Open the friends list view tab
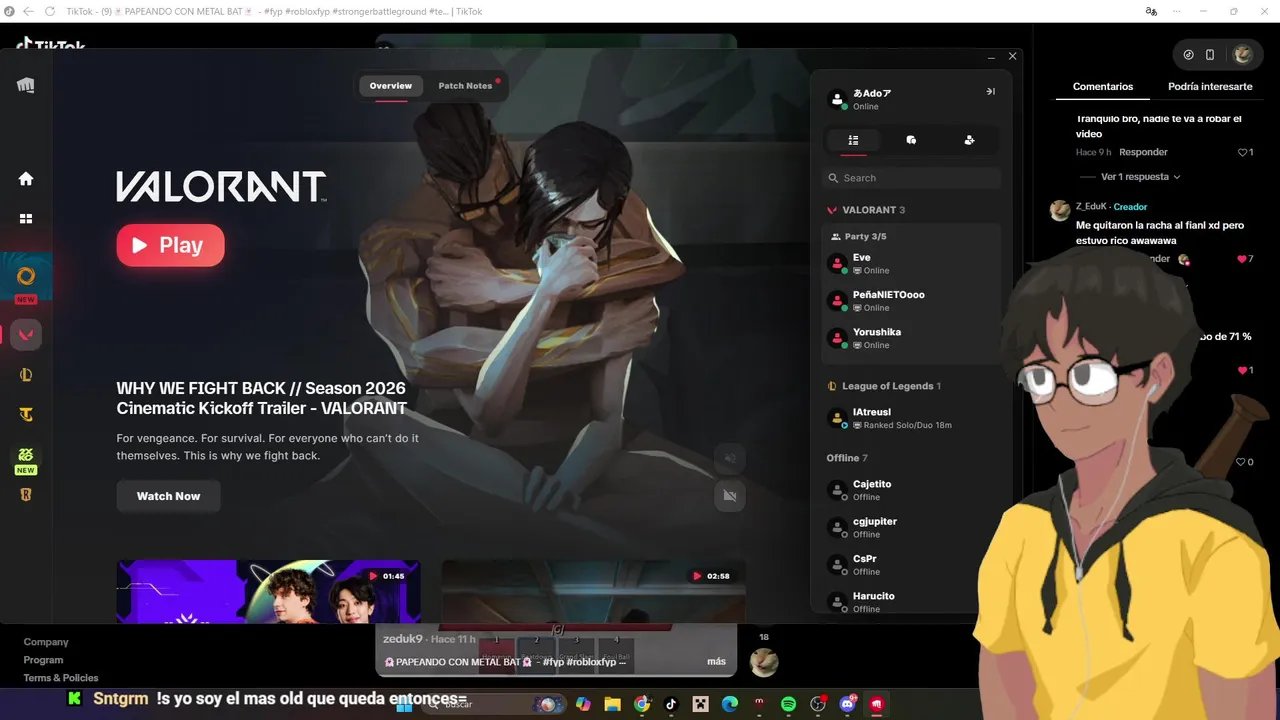Screen dimensions: 1280x720 [853, 140]
